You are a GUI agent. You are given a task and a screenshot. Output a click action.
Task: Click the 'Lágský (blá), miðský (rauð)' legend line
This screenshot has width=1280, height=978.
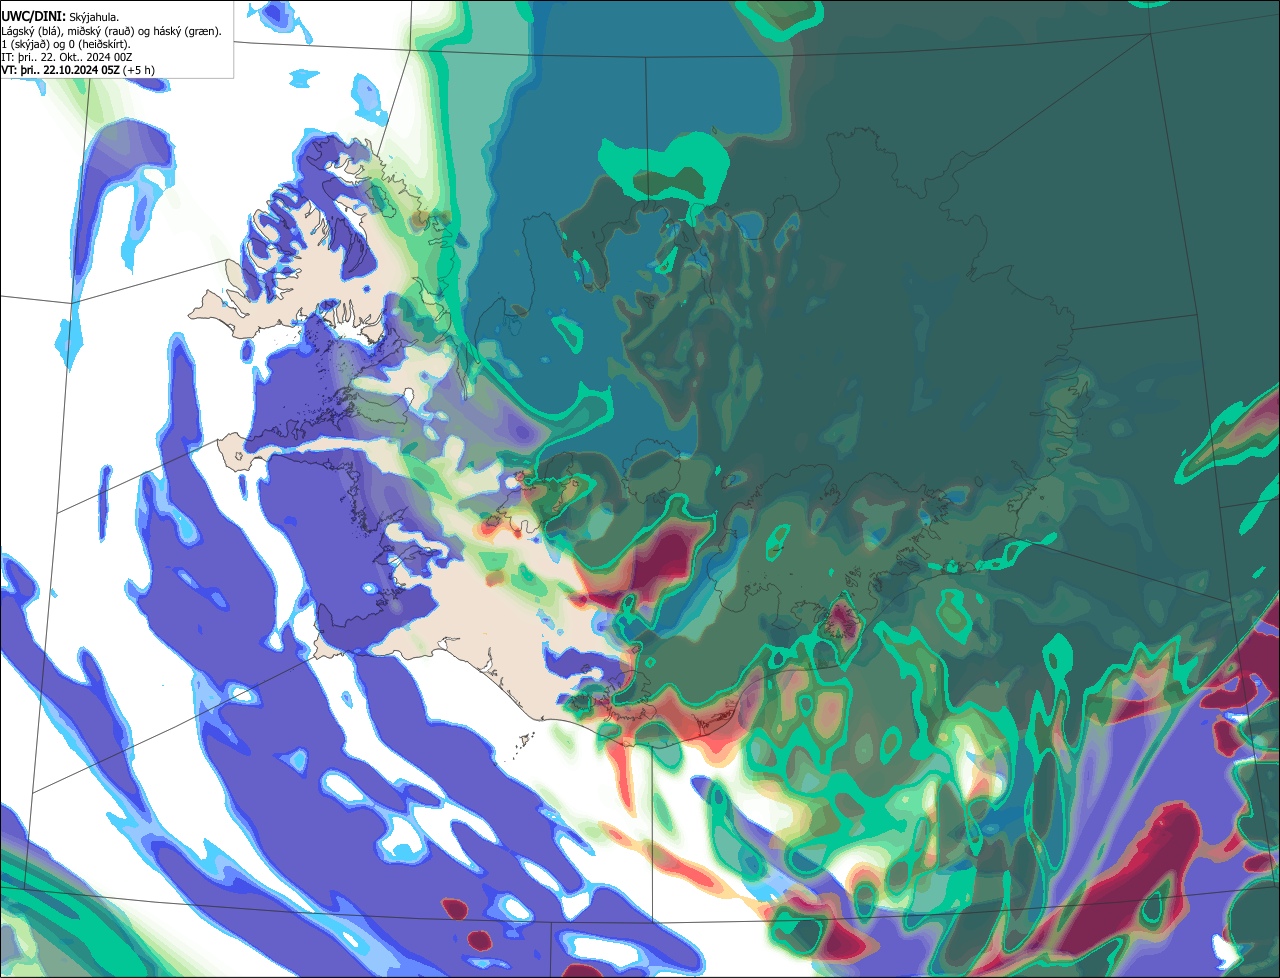tap(112, 31)
